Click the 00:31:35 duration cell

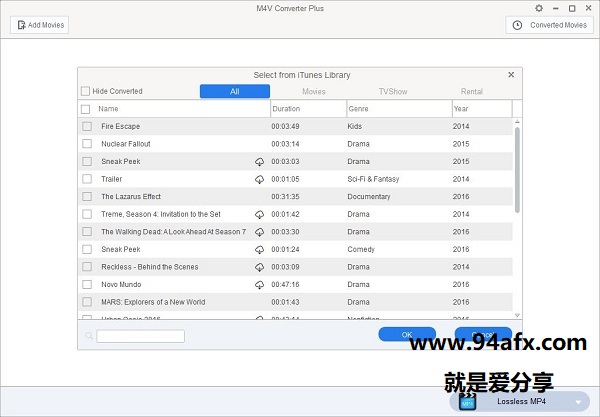285,197
